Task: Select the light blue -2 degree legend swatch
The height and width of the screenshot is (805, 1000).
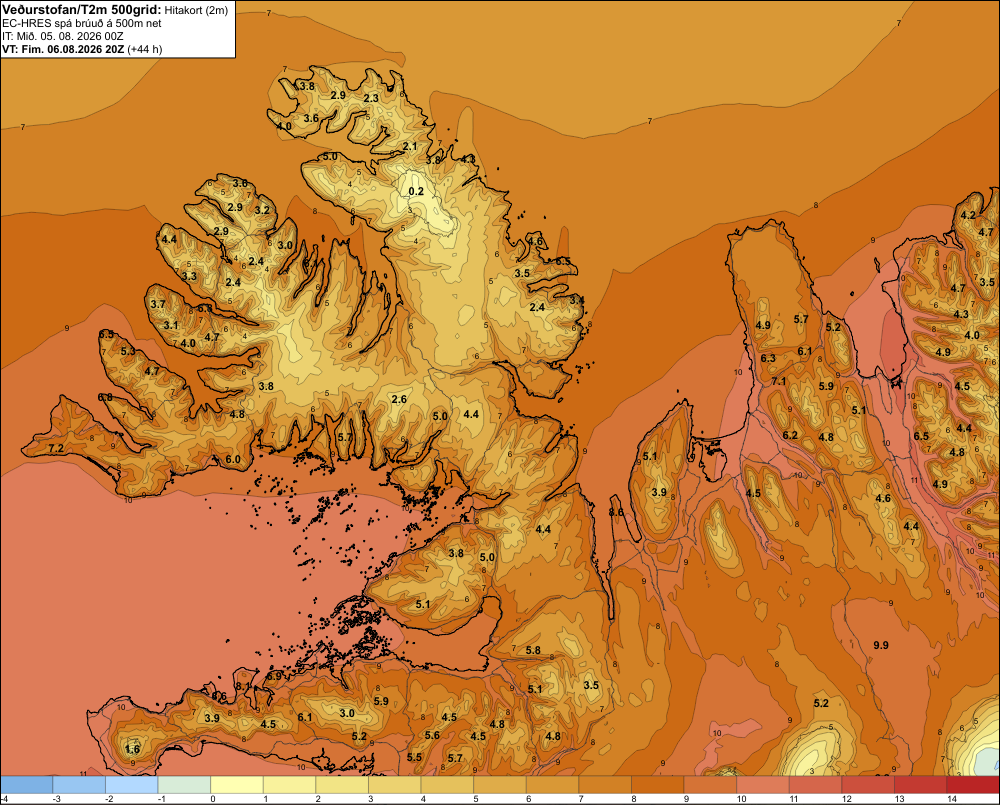Action: coord(131,785)
